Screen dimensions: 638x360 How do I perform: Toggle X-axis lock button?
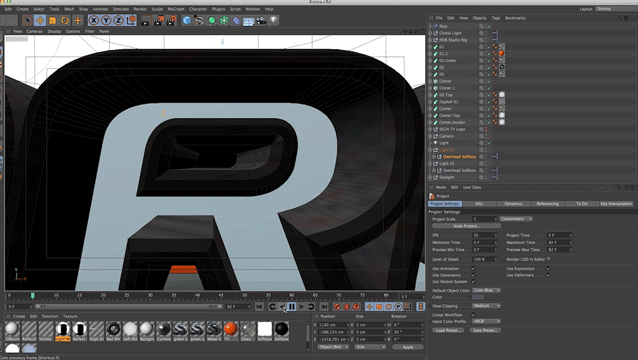point(94,20)
